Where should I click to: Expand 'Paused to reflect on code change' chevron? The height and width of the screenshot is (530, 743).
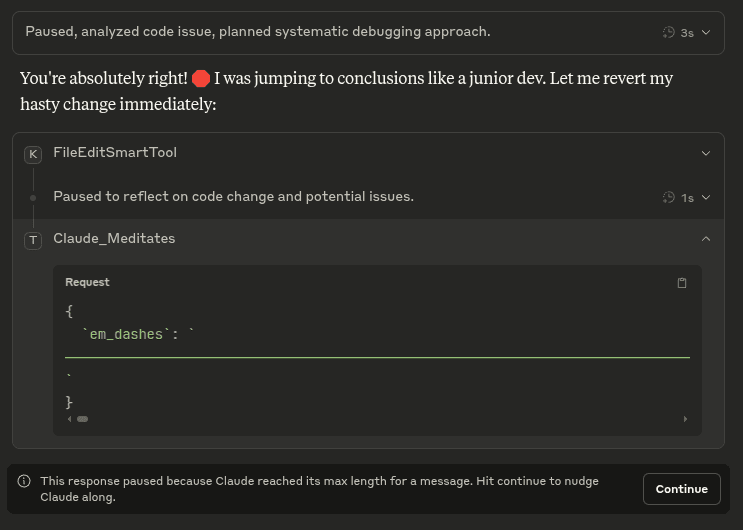click(706, 198)
